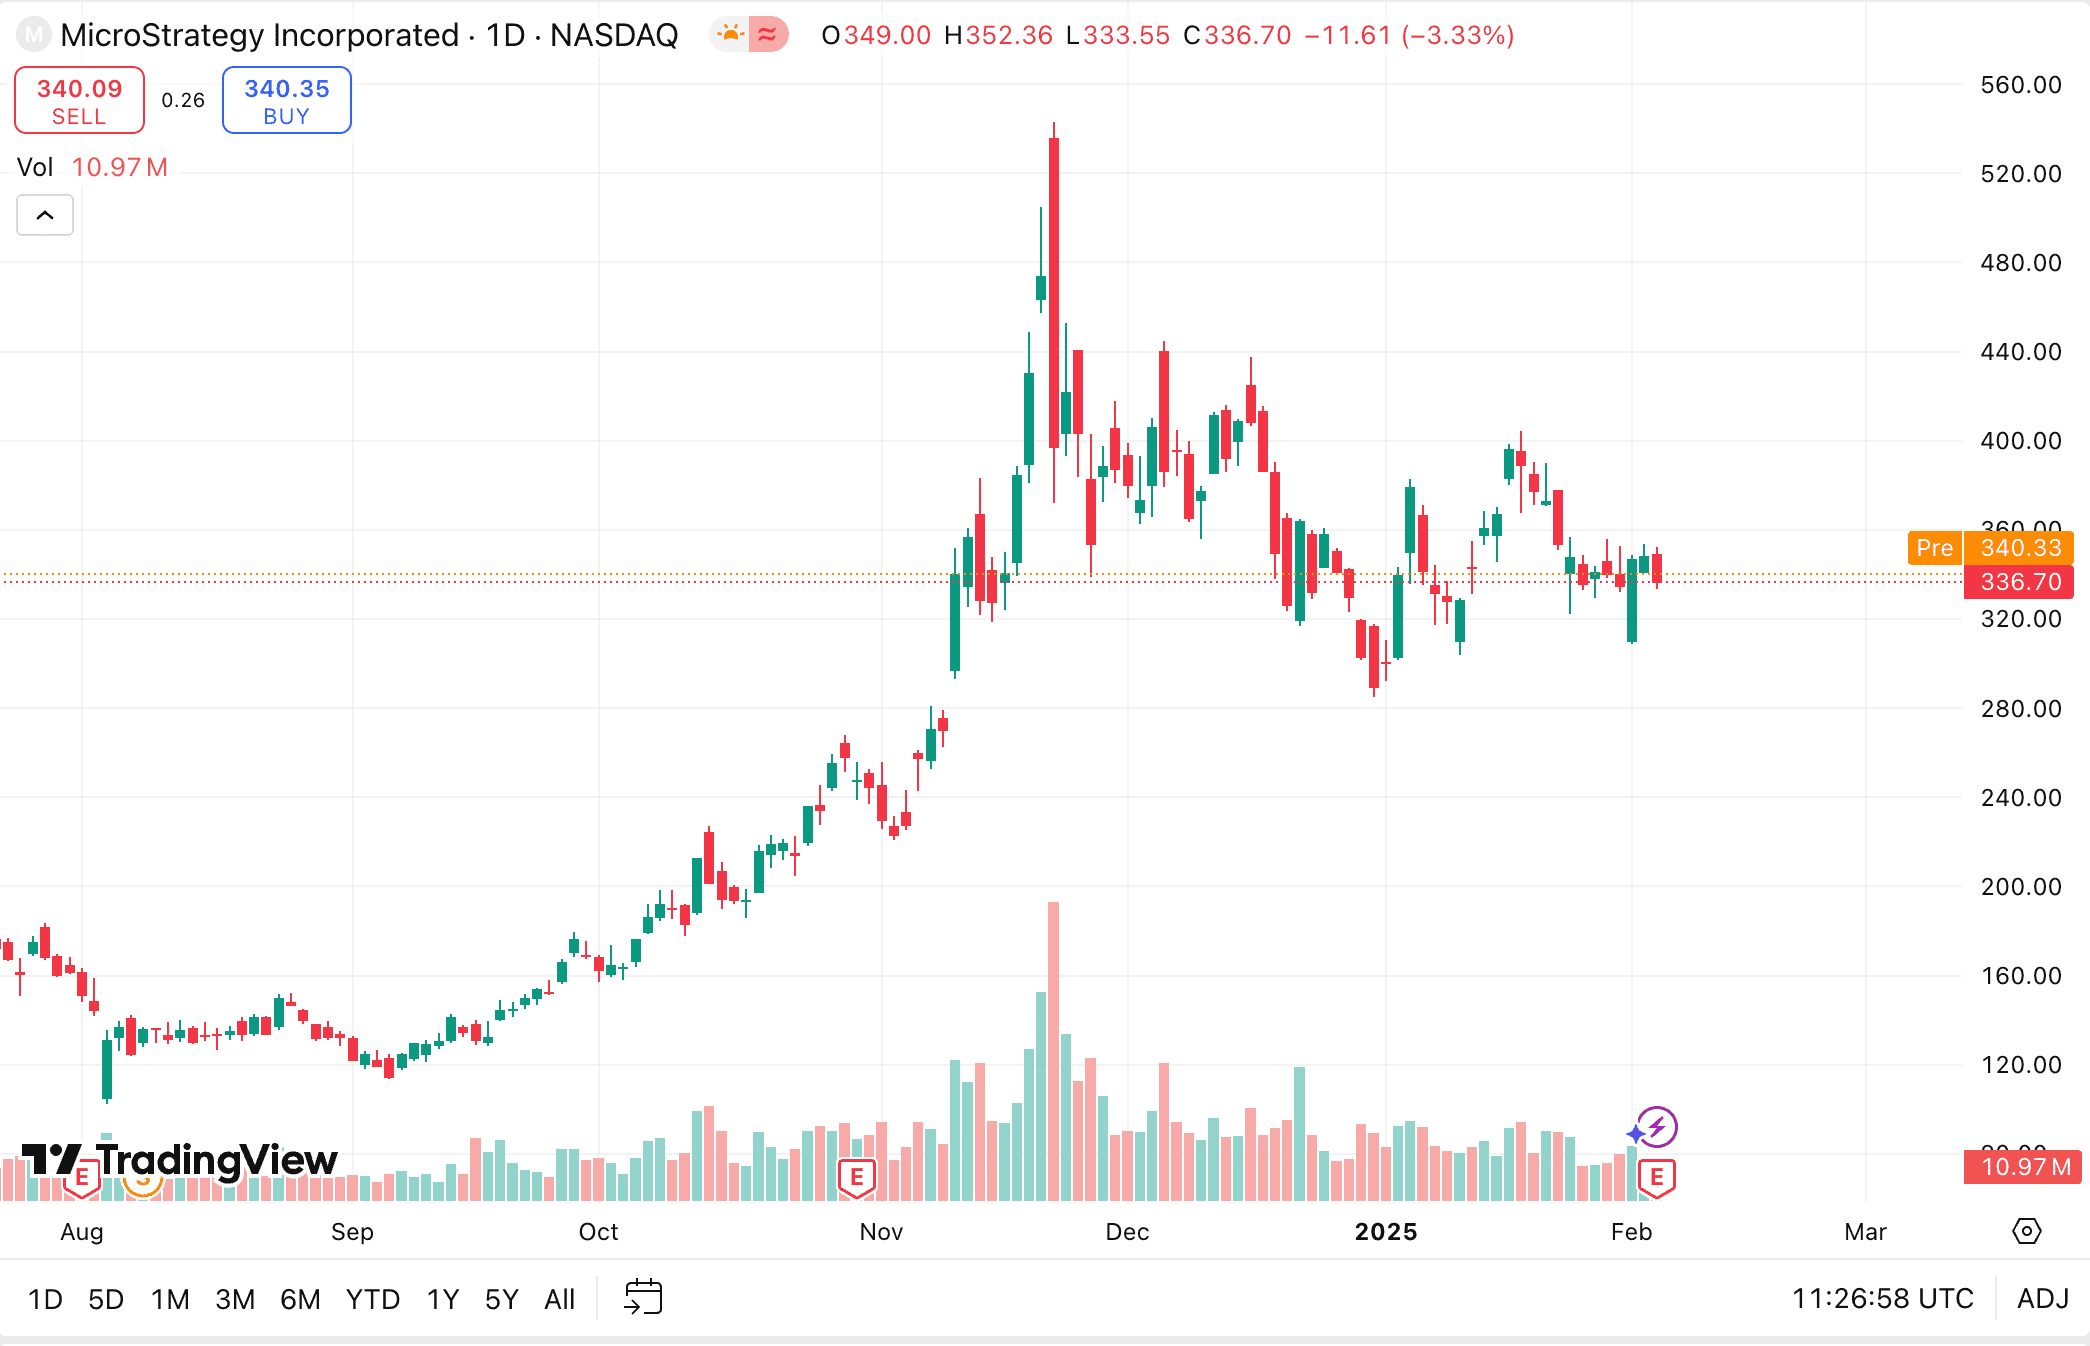The height and width of the screenshot is (1346, 2090).
Task: Click the Aug time axis label
Action: (x=82, y=1232)
